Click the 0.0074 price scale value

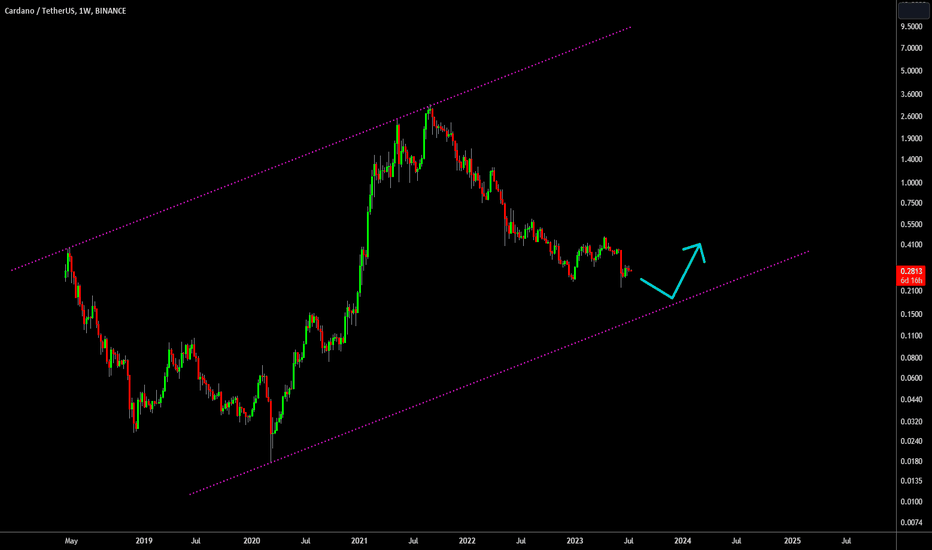point(911,523)
